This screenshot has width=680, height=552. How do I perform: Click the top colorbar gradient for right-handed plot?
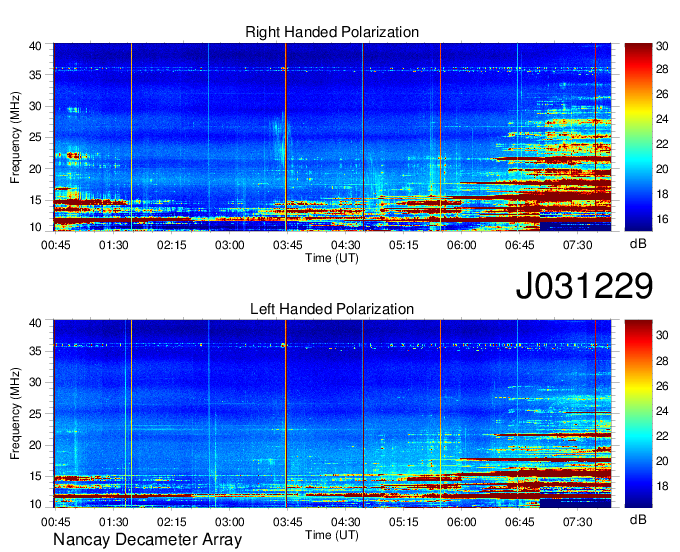pos(638,137)
